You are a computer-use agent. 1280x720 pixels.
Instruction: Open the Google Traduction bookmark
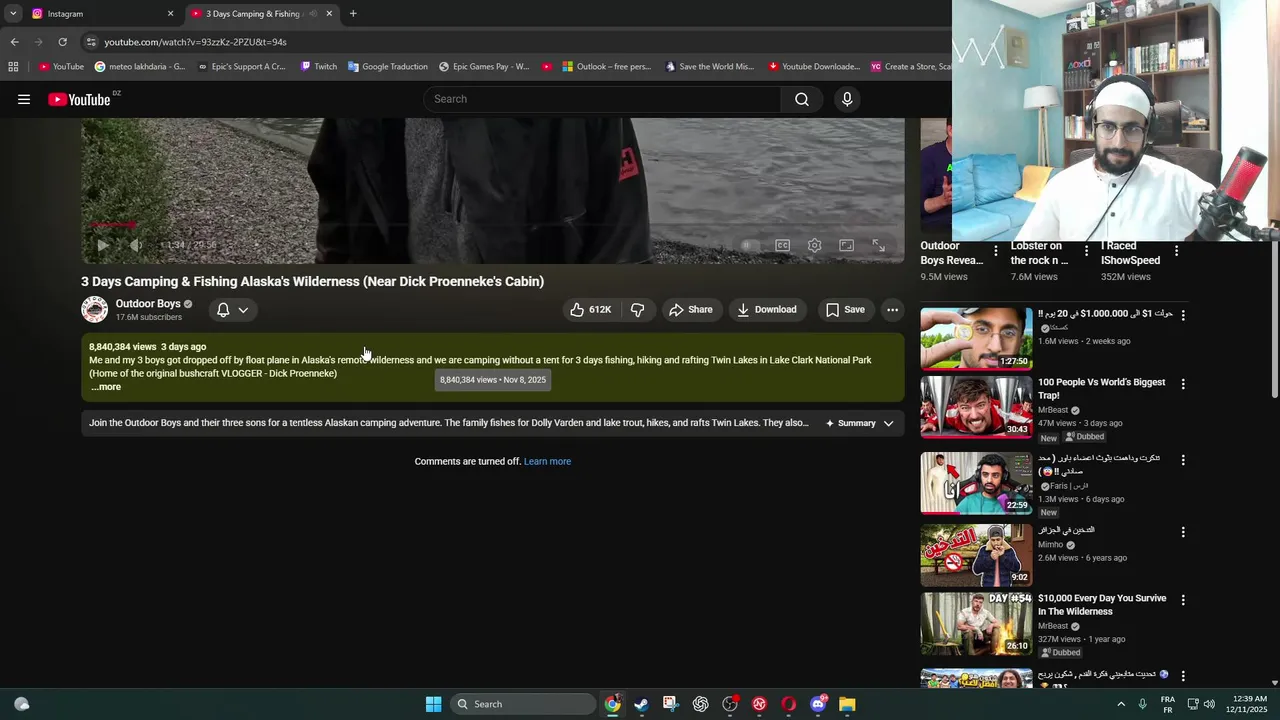coord(388,67)
